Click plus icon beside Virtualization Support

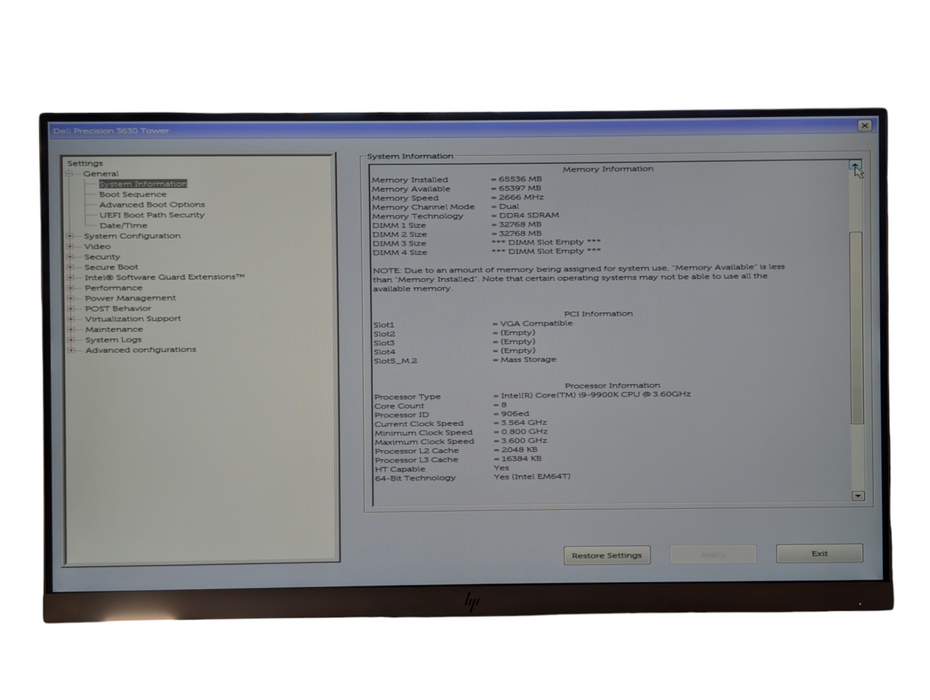pyautogui.click(x=70, y=319)
